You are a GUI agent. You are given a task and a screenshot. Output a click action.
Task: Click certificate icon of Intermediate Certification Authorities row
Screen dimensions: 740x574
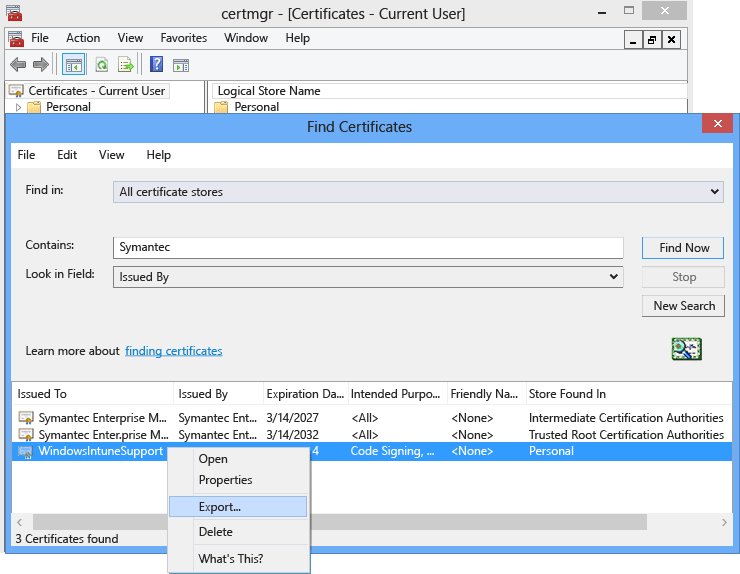tap(26, 418)
